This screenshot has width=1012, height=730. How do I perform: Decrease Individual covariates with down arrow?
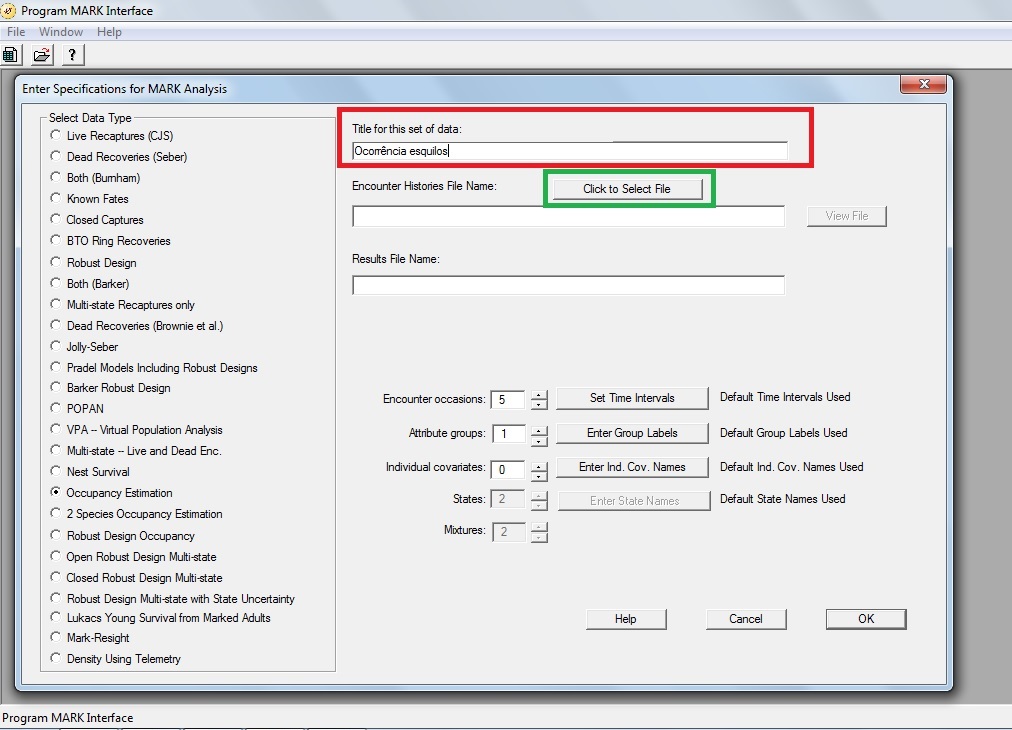pyautogui.click(x=539, y=476)
